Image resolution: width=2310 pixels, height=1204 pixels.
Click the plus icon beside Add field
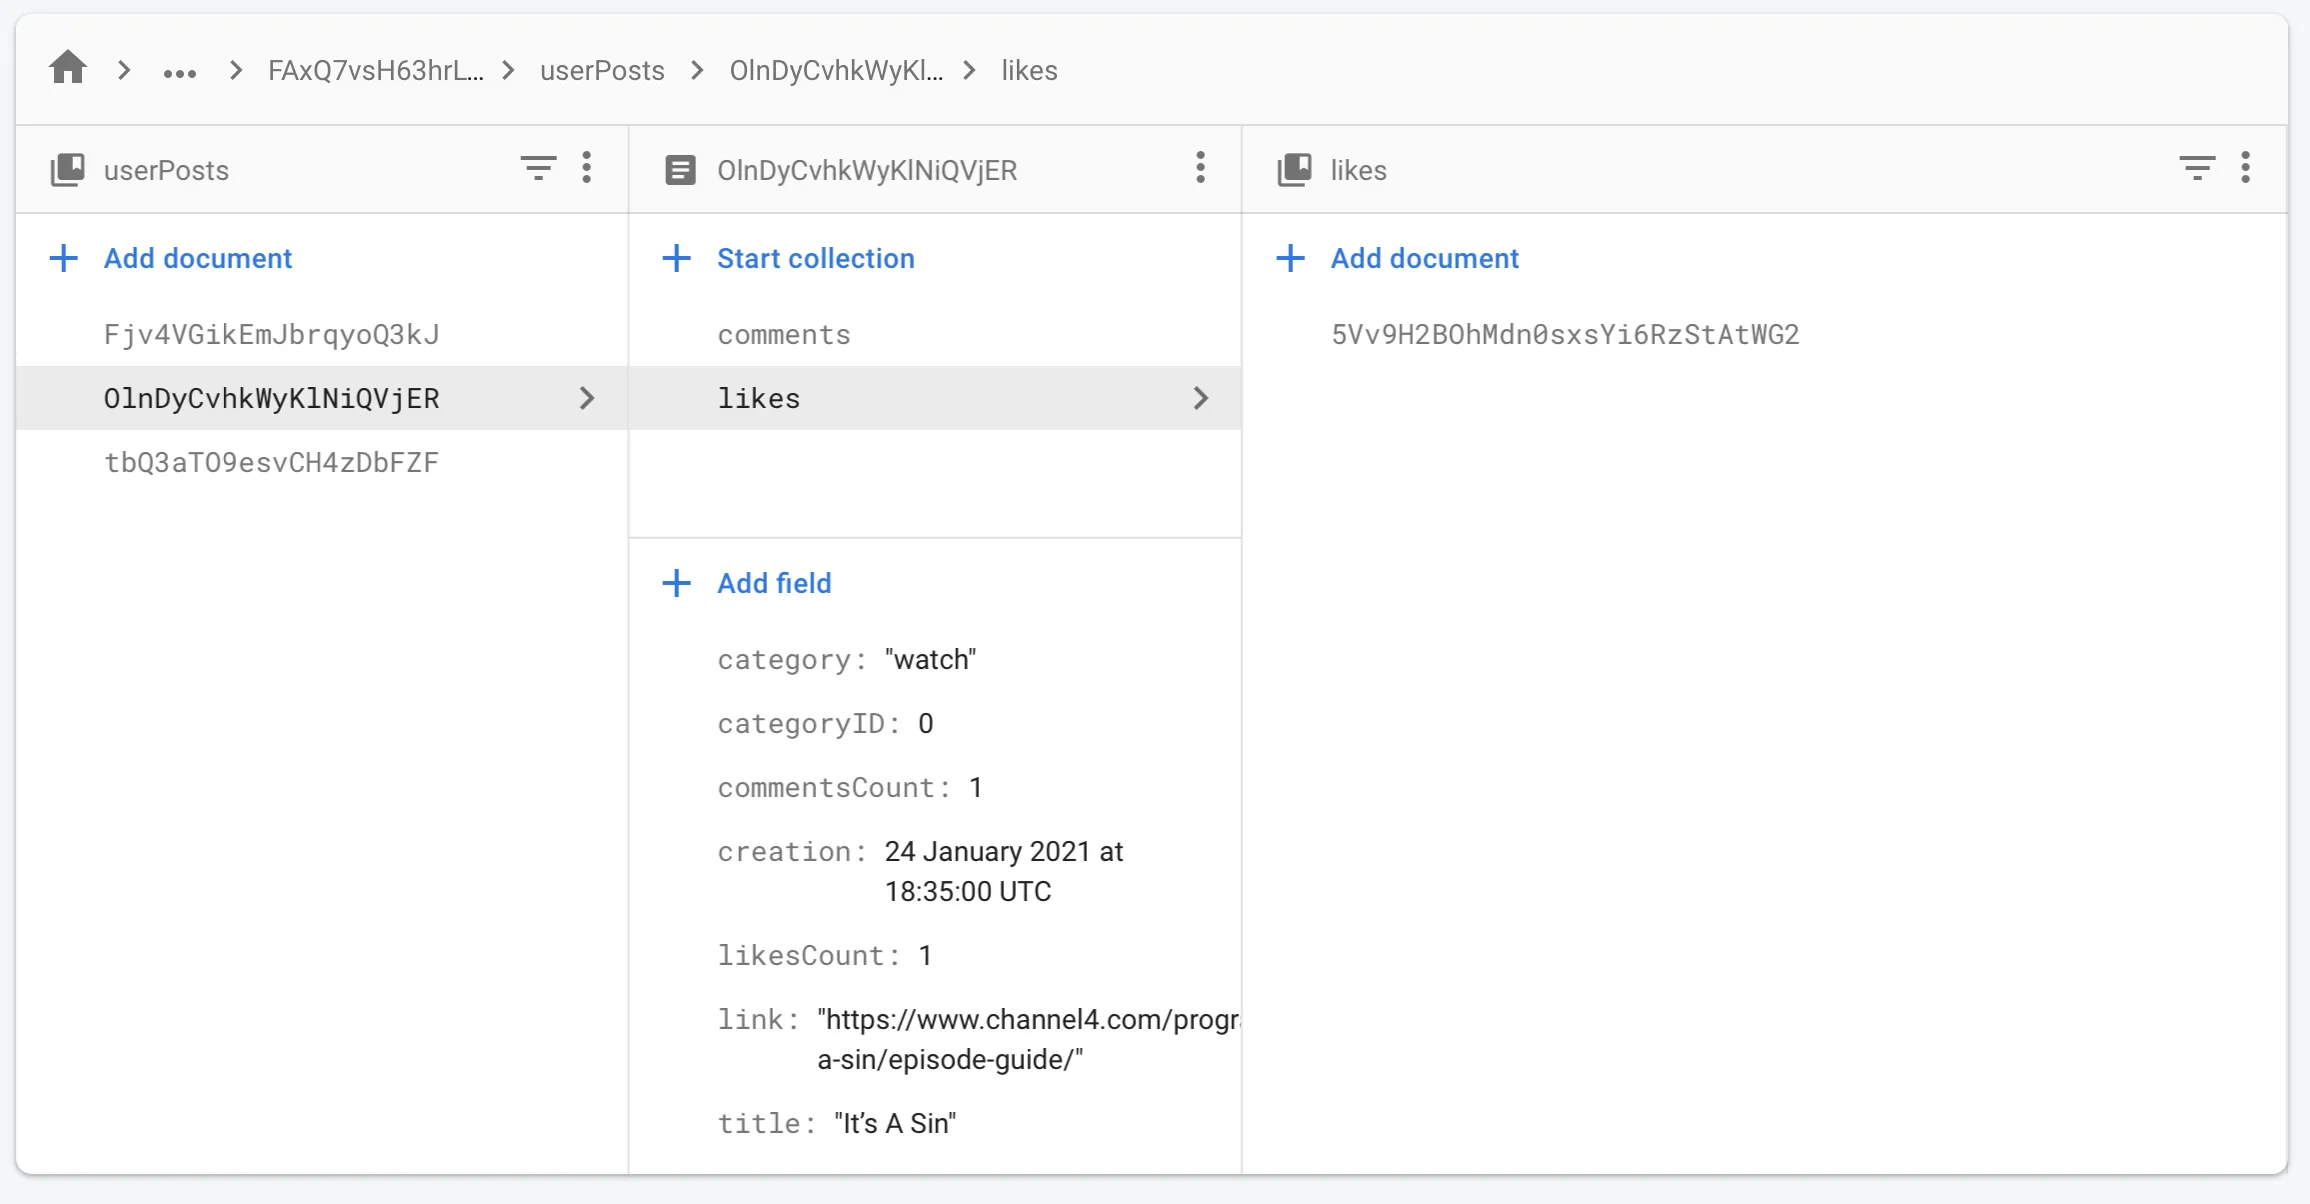pyautogui.click(x=677, y=583)
